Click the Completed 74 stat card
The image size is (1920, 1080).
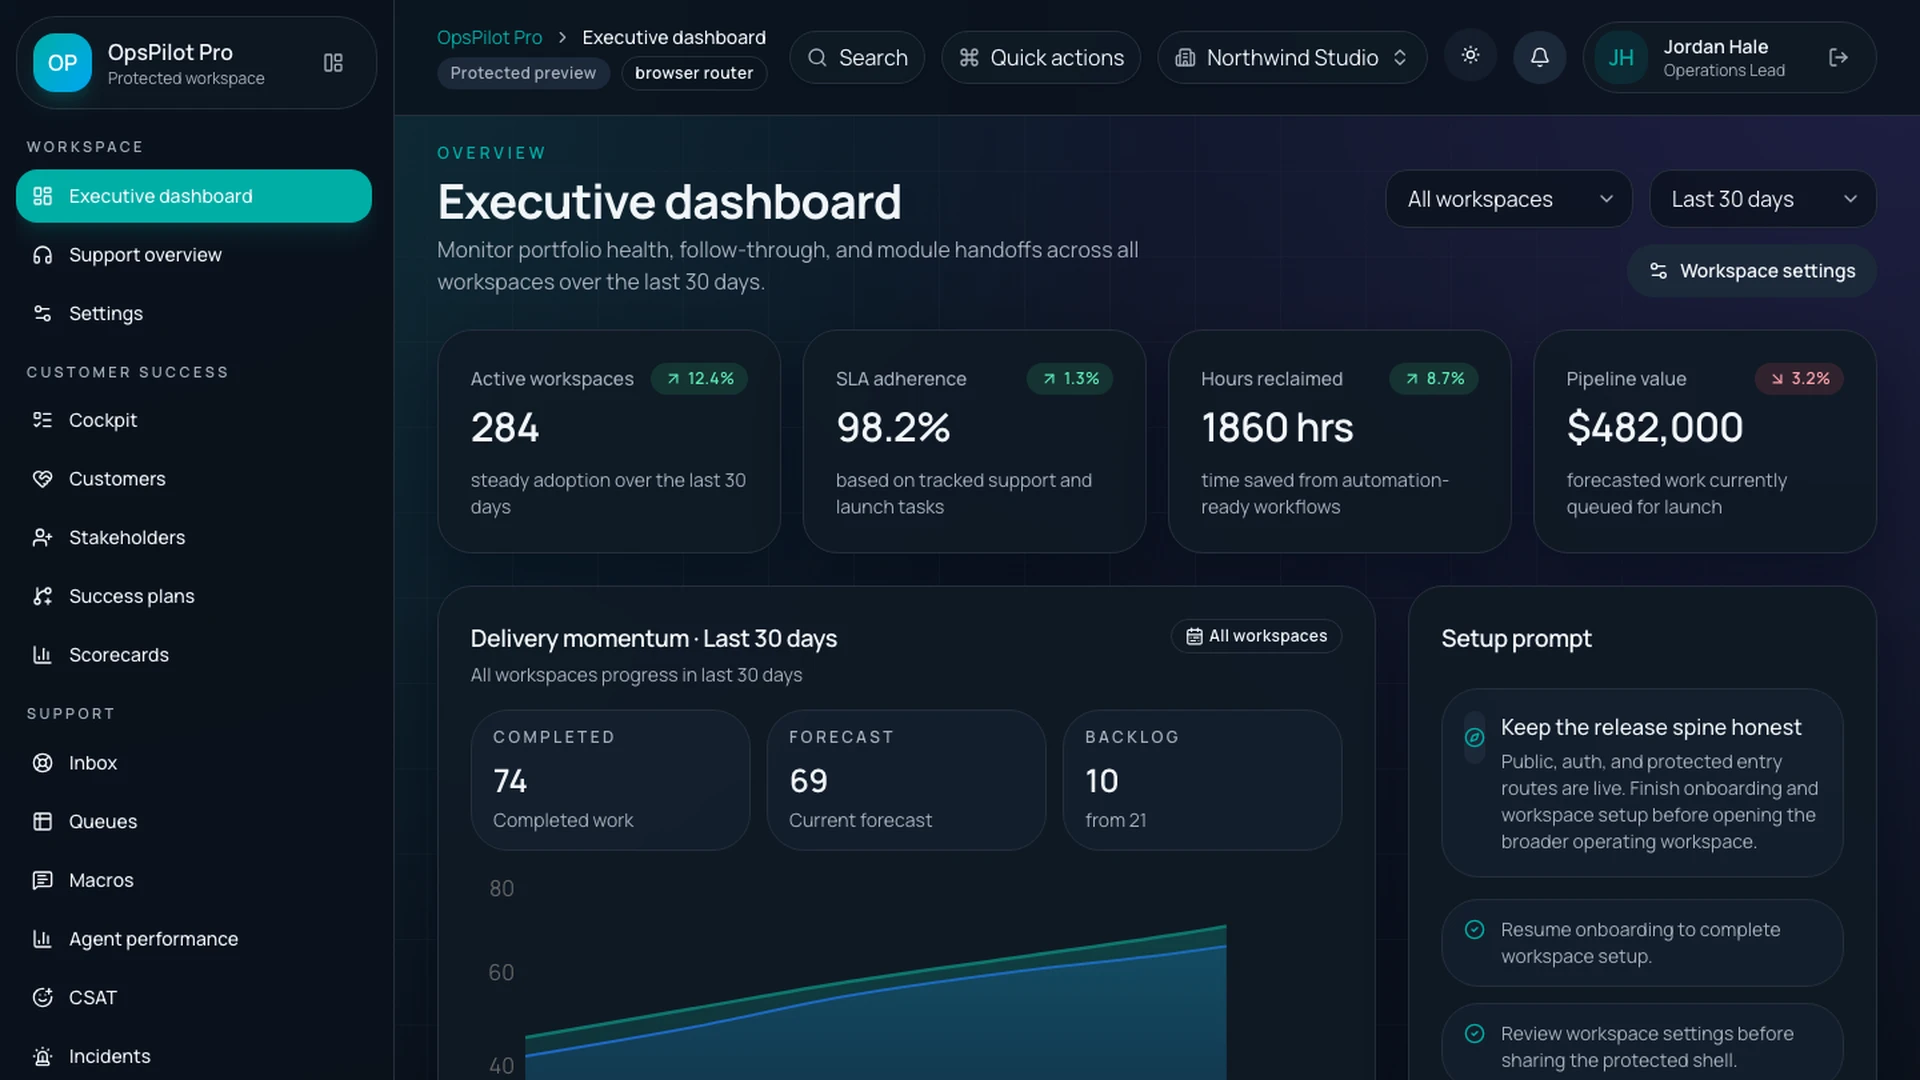tap(610, 780)
